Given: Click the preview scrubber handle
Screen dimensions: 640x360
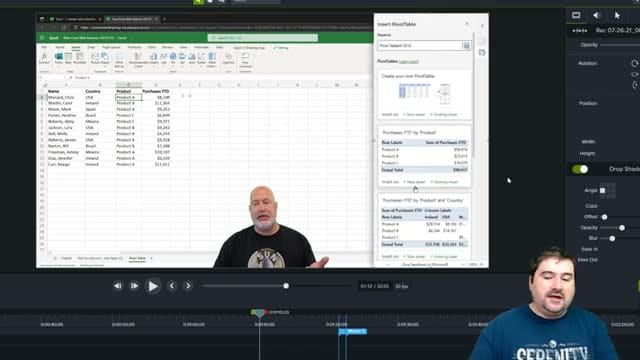Looking at the screenshot, I should coord(286,286).
